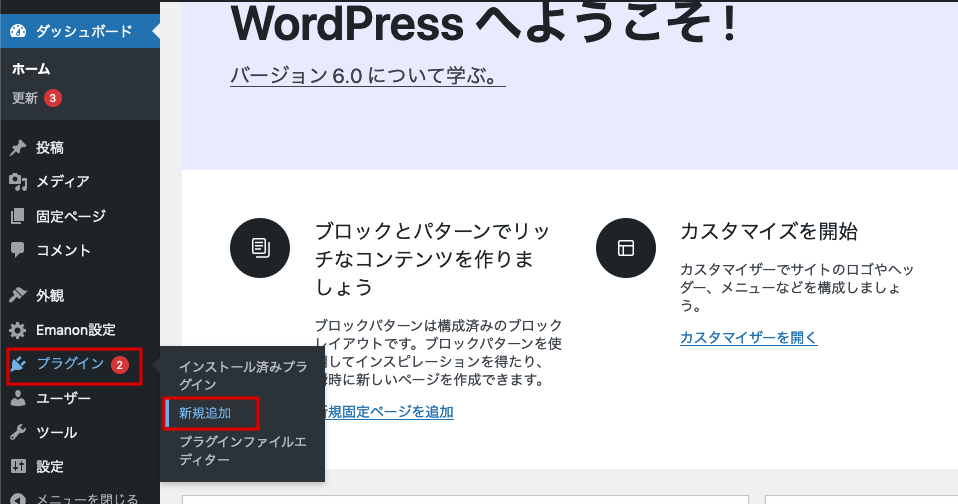Follow the カスタマイザーを開く link

coord(748,337)
